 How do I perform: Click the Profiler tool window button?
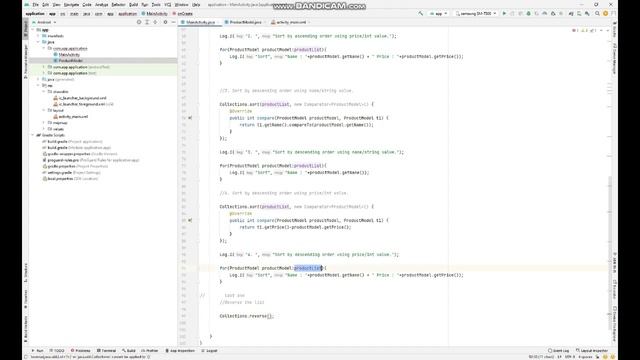tap(150, 351)
